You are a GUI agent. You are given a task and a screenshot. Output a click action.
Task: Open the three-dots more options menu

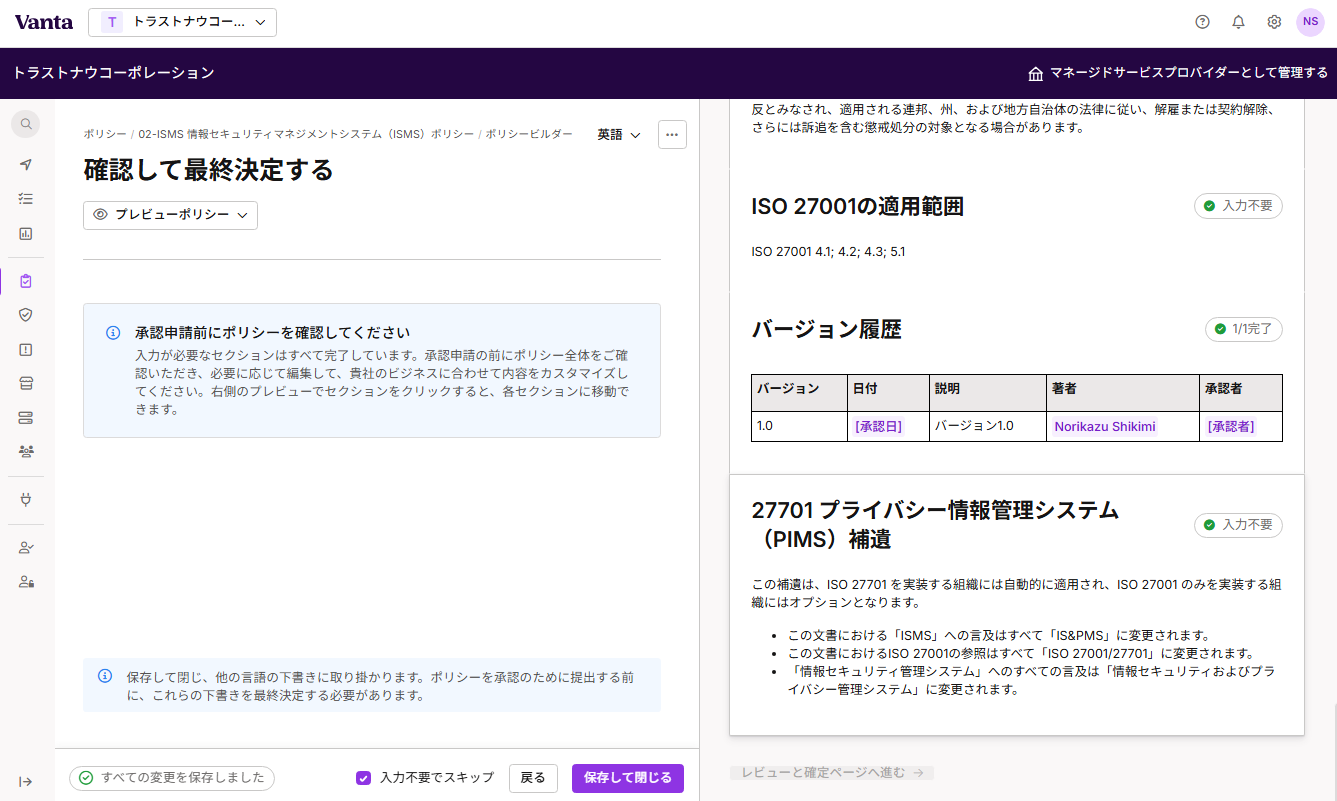(672, 134)
